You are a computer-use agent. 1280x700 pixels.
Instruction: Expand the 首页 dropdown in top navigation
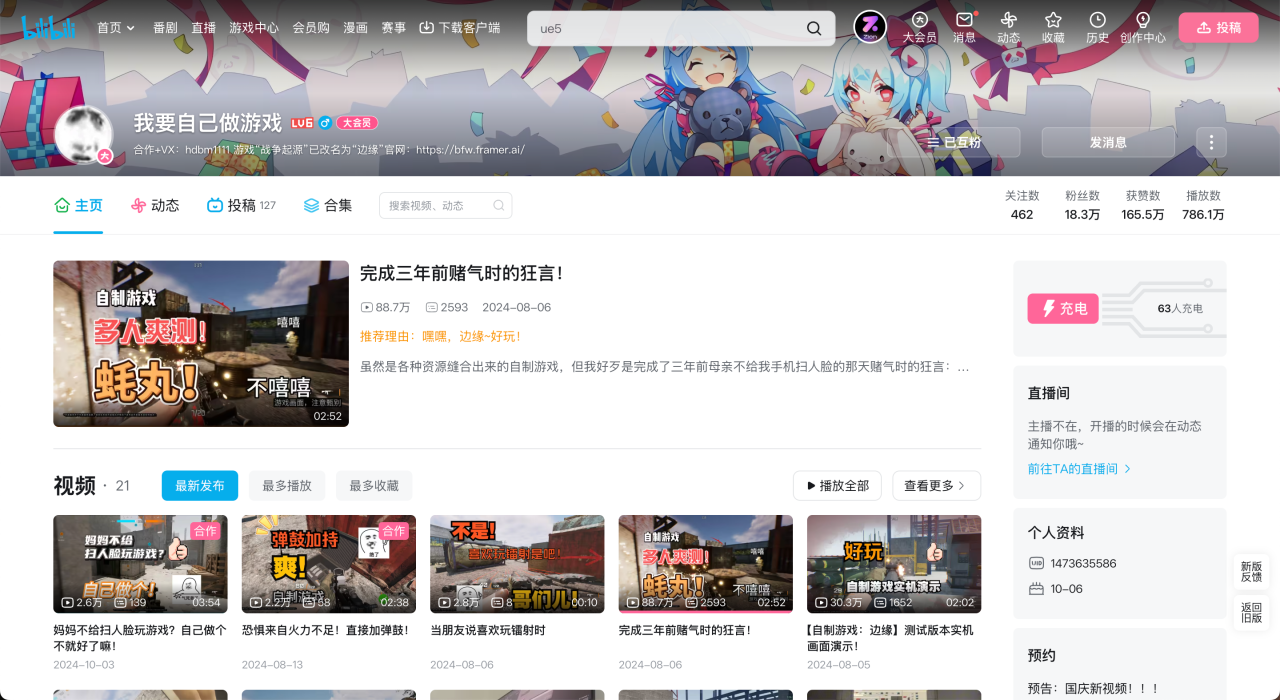(116, 28)
